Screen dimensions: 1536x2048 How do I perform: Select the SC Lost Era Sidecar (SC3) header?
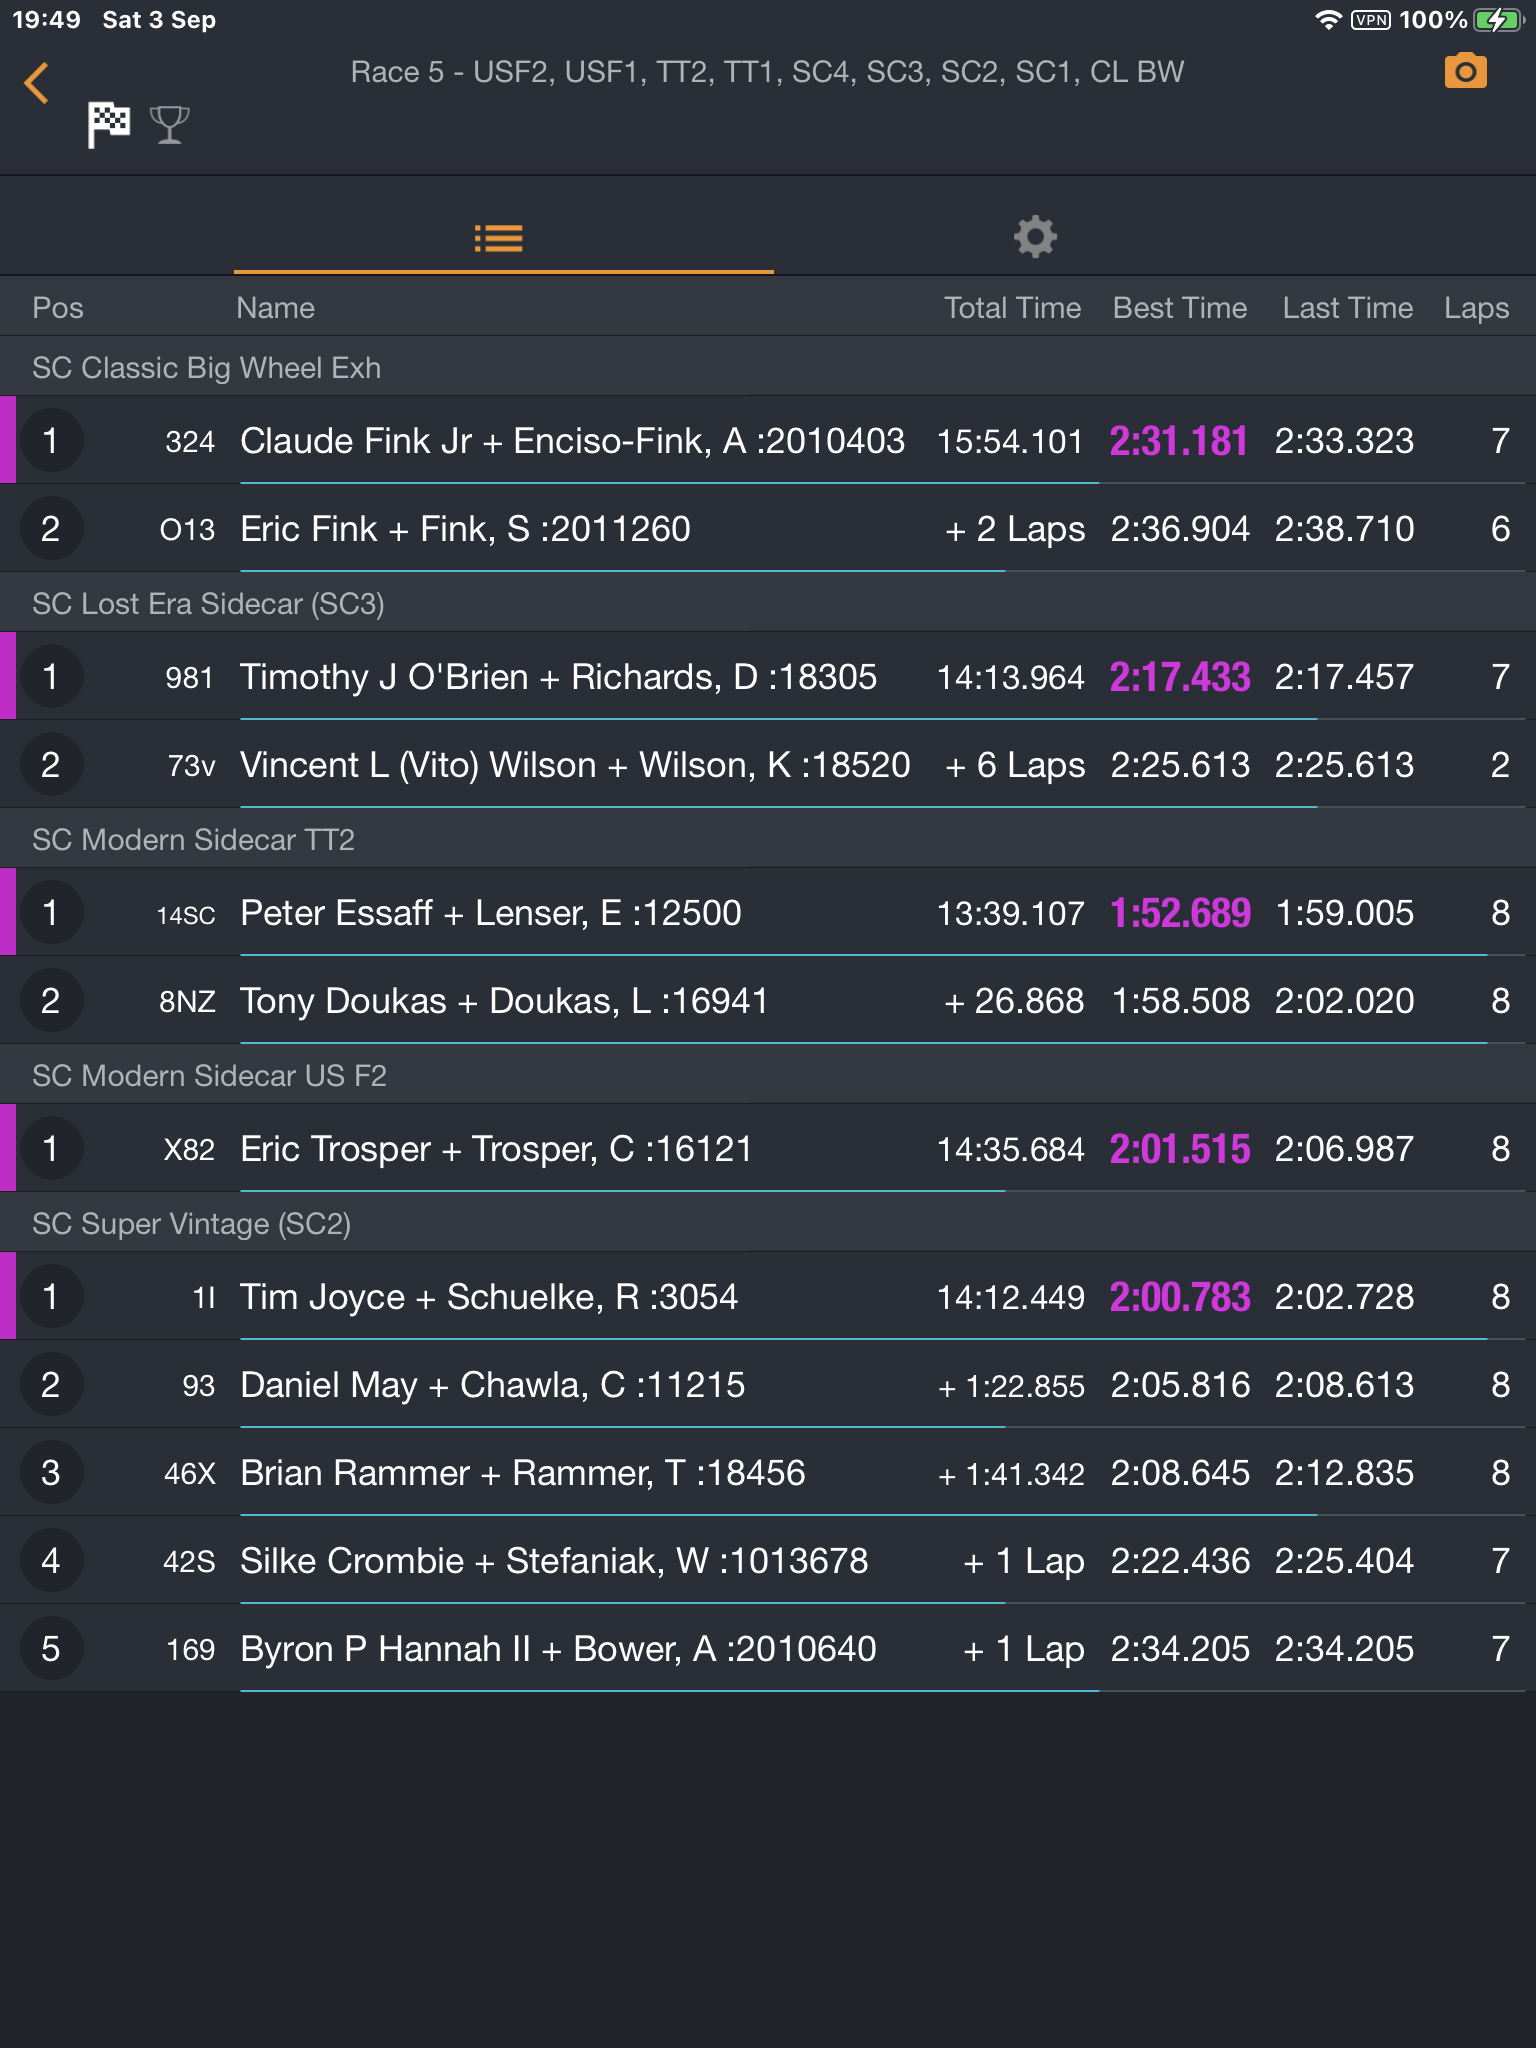click(768, 603)
